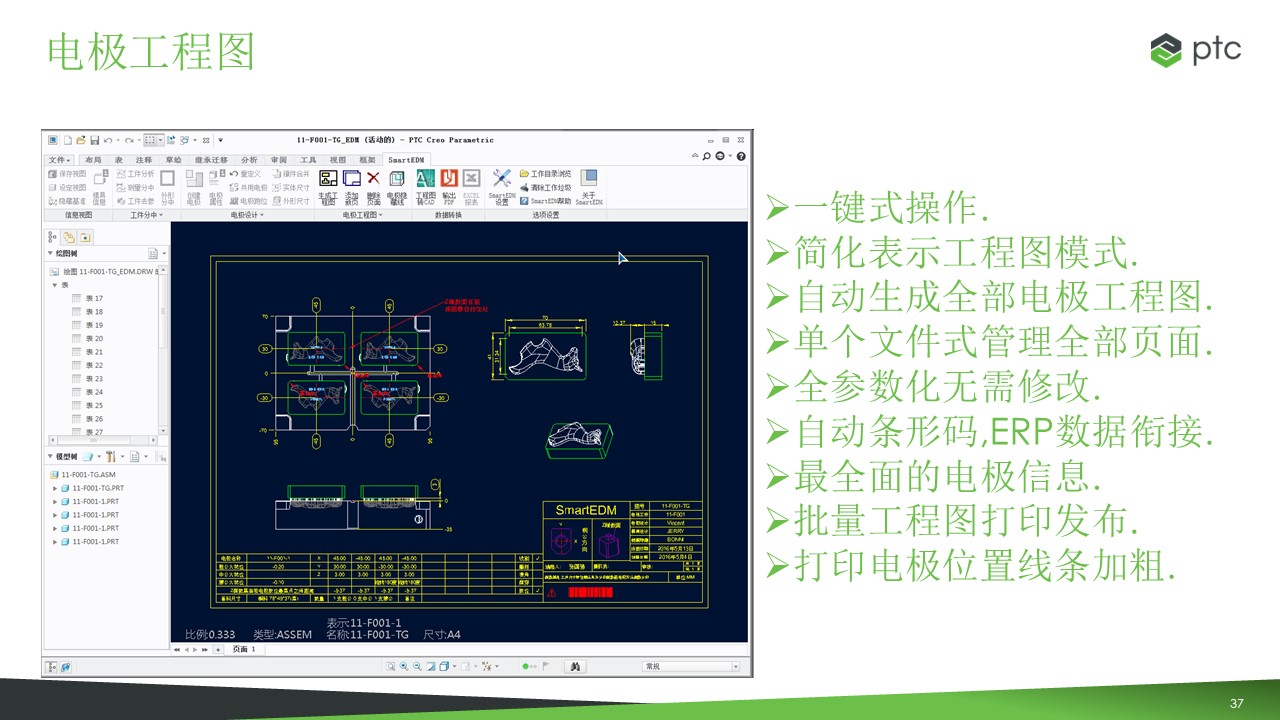The image size is (1280, 720).
Task: Click SmartEDM帮助 button
Action: [x=545, y=200]
